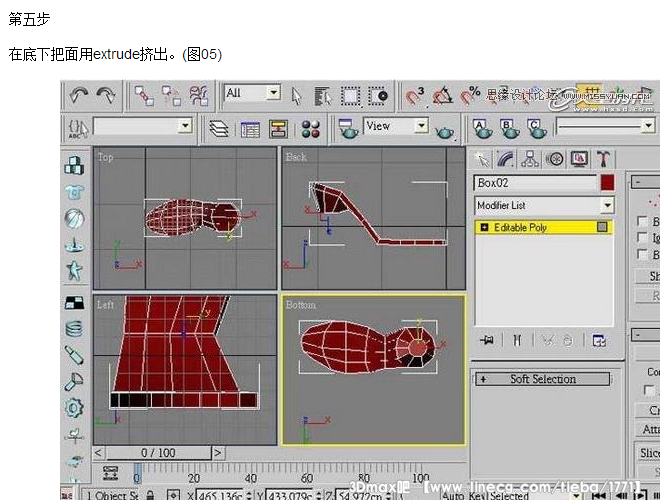Select the Select and Link tool
Viewport: 670px width, 504px height.
pyautogui.click(x=144, y=95)
